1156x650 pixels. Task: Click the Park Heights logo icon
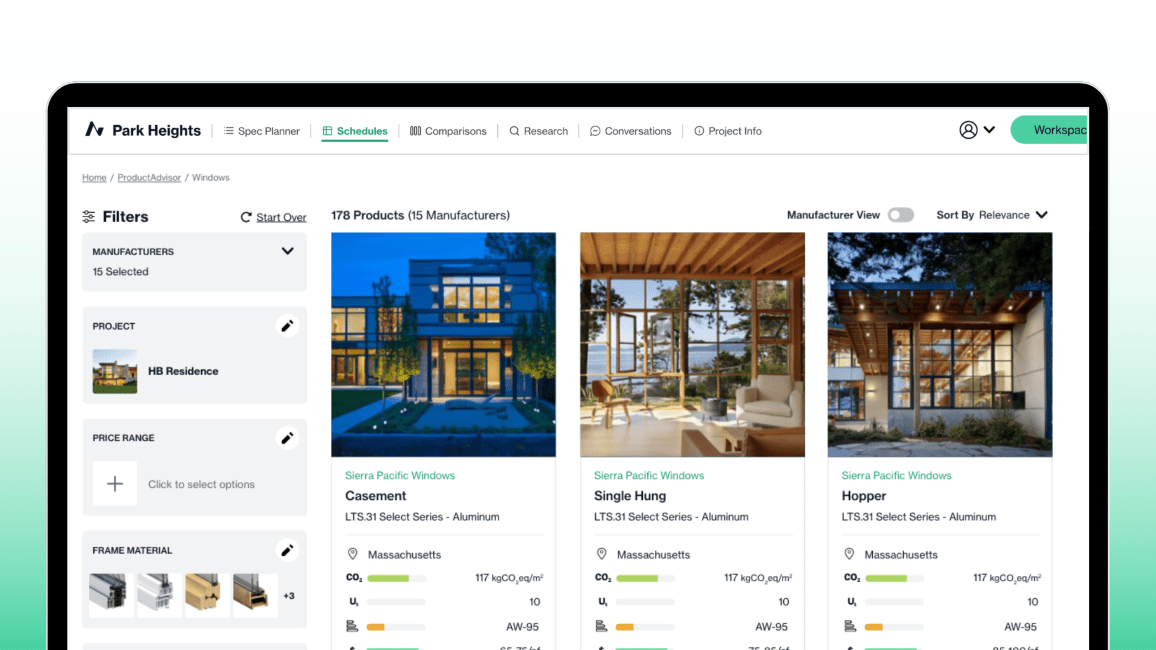click(x=94, y=130)
